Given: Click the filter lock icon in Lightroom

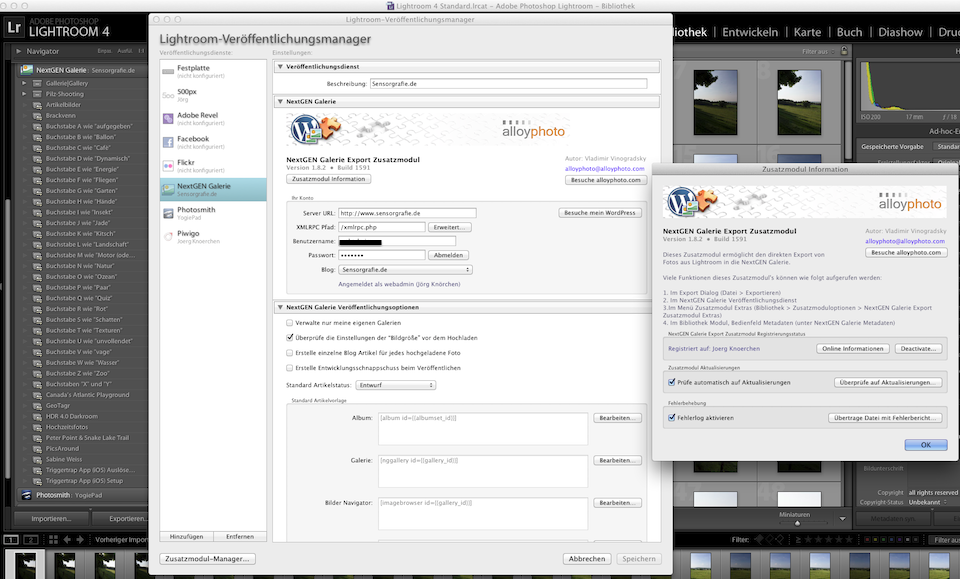Looking at the screenshot, I should coord(844,51).
